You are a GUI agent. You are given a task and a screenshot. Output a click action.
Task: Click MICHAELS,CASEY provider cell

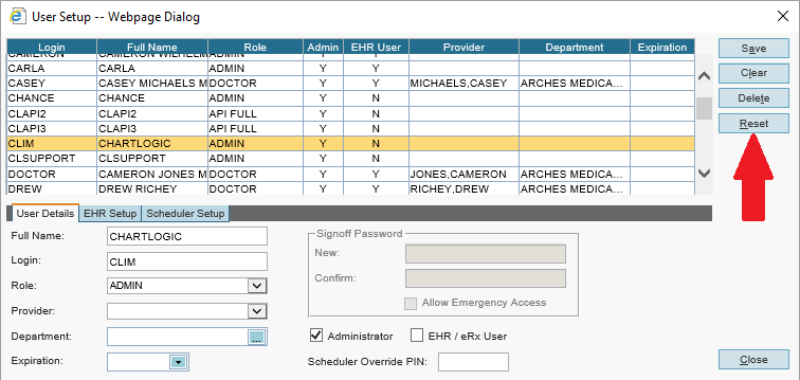(x=464, y=83)
